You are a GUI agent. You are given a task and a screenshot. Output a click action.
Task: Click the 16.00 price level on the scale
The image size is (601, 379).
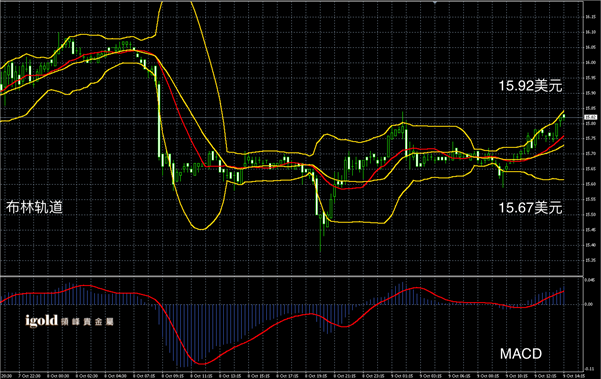tap(591, 62)
